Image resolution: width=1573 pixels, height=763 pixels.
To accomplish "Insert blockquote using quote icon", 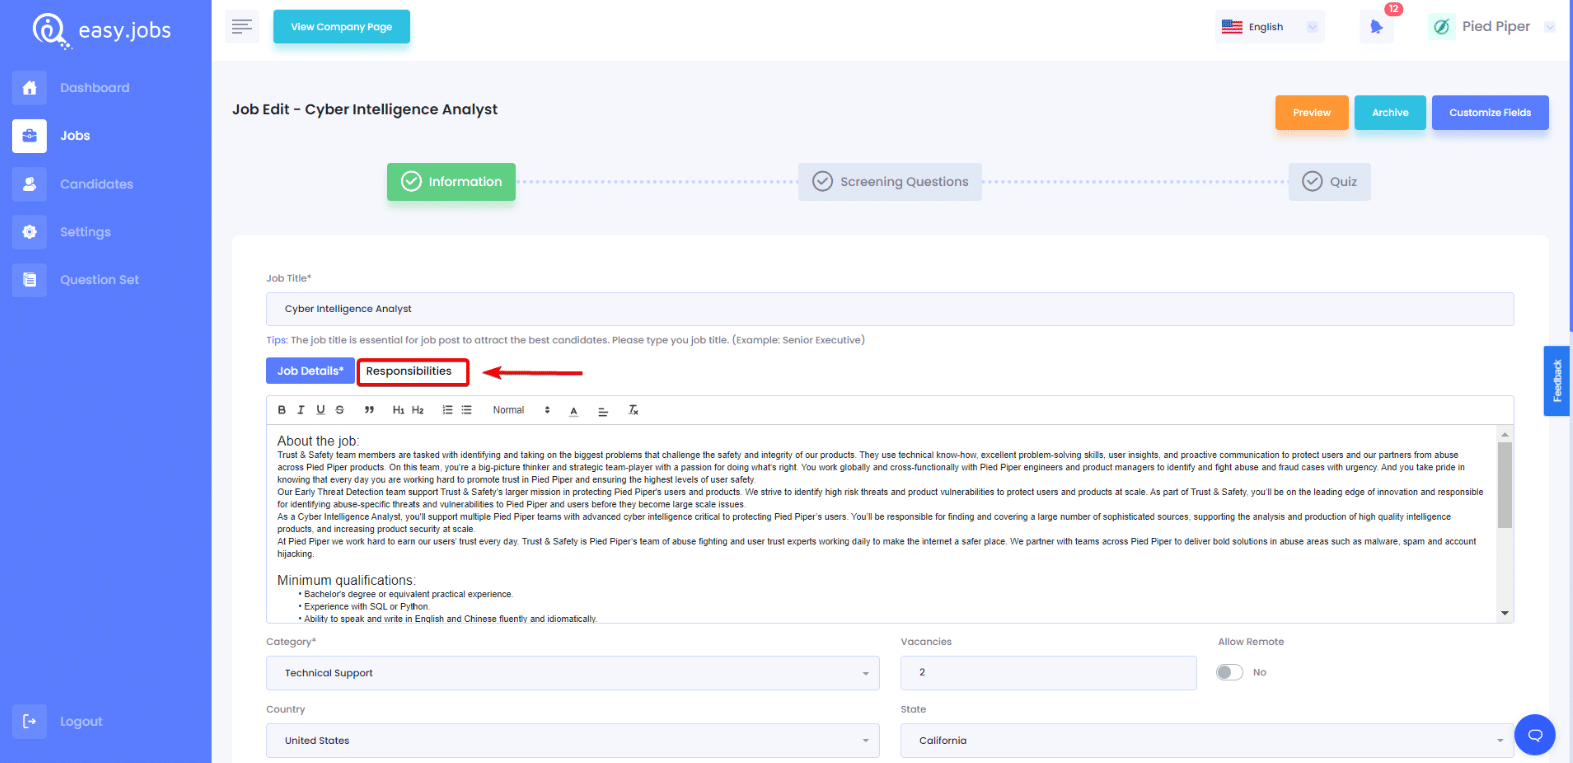I will pyautogui.click(x=369, y=410).
